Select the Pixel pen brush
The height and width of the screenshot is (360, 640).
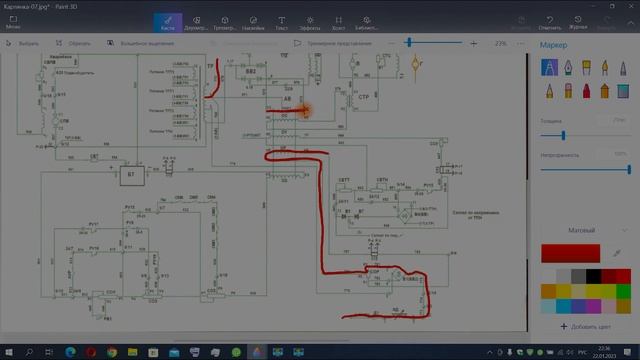[623, 67]
